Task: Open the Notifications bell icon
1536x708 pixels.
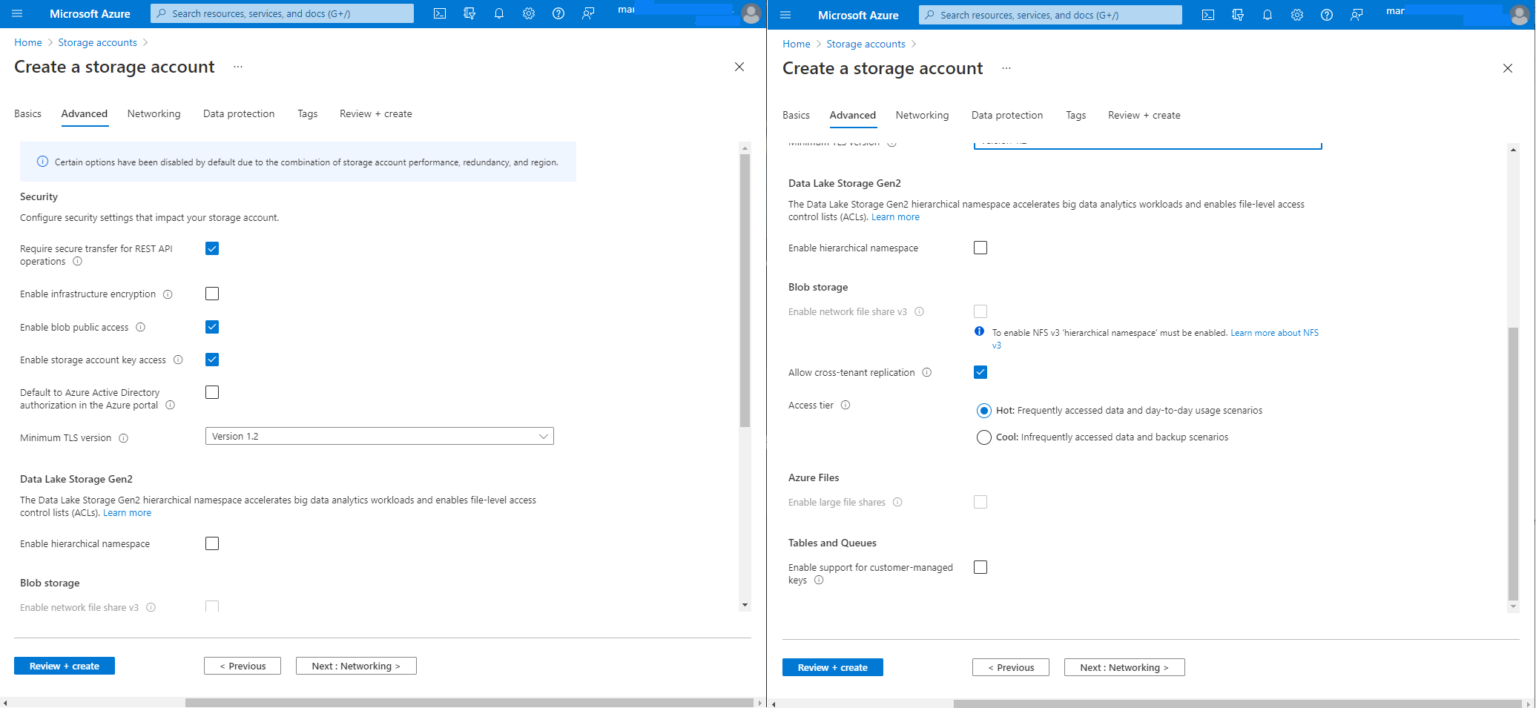Action: tap(499, 13)
